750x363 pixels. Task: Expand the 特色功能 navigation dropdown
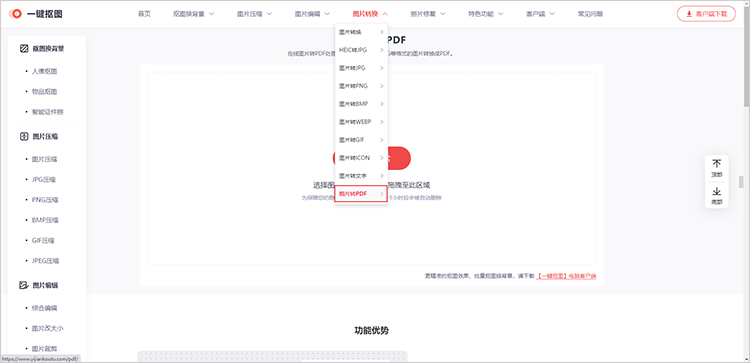coord(486,14)
